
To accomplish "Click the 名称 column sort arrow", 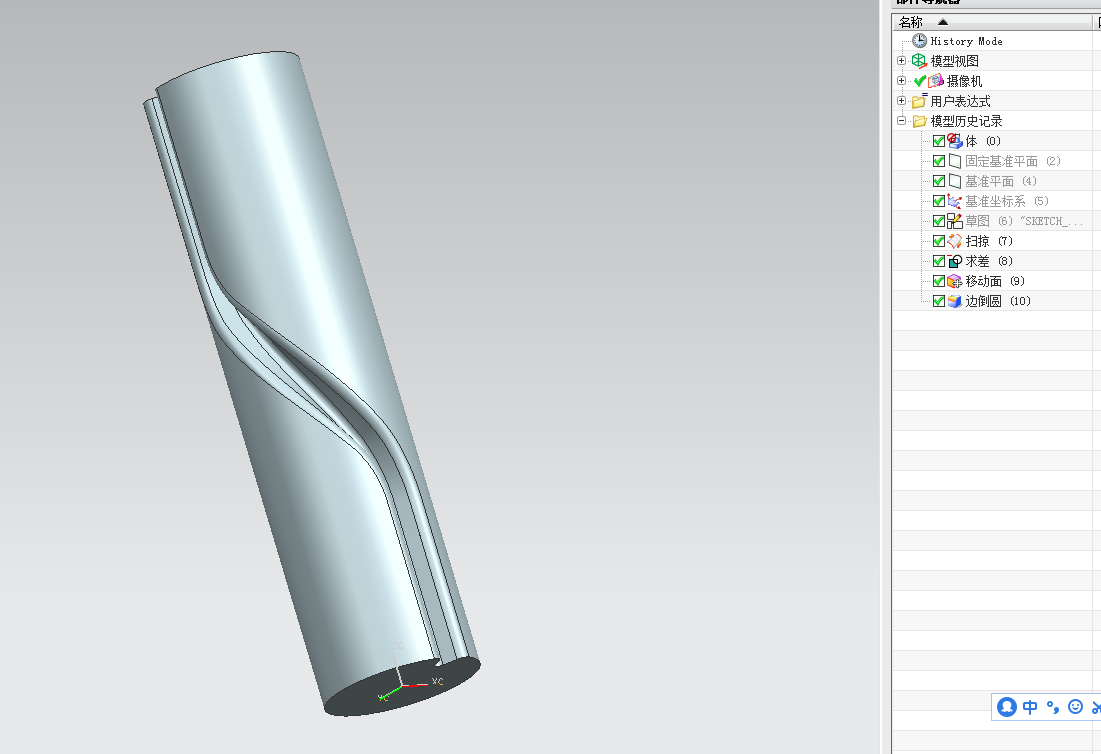I will pos(943,22).
